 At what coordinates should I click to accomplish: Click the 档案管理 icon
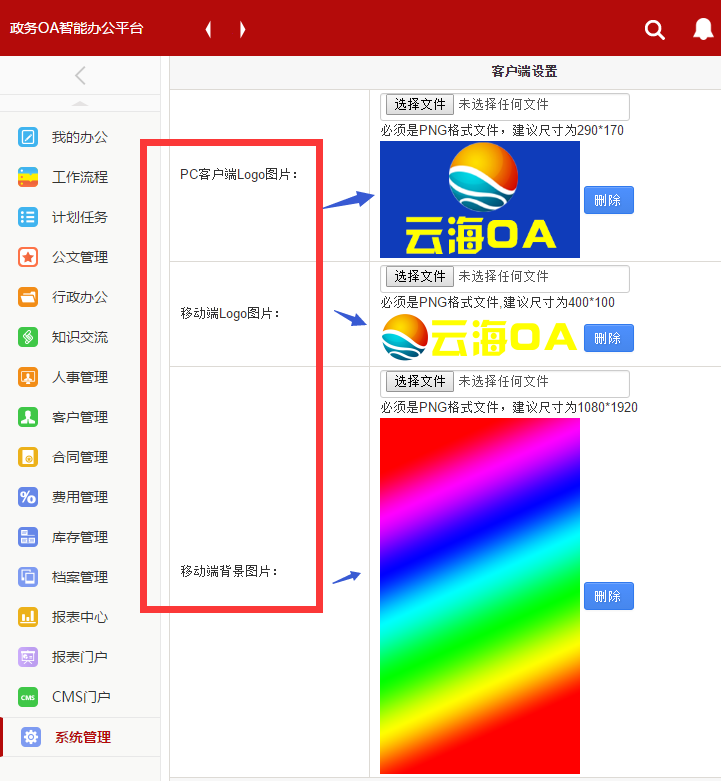point(28,577)
